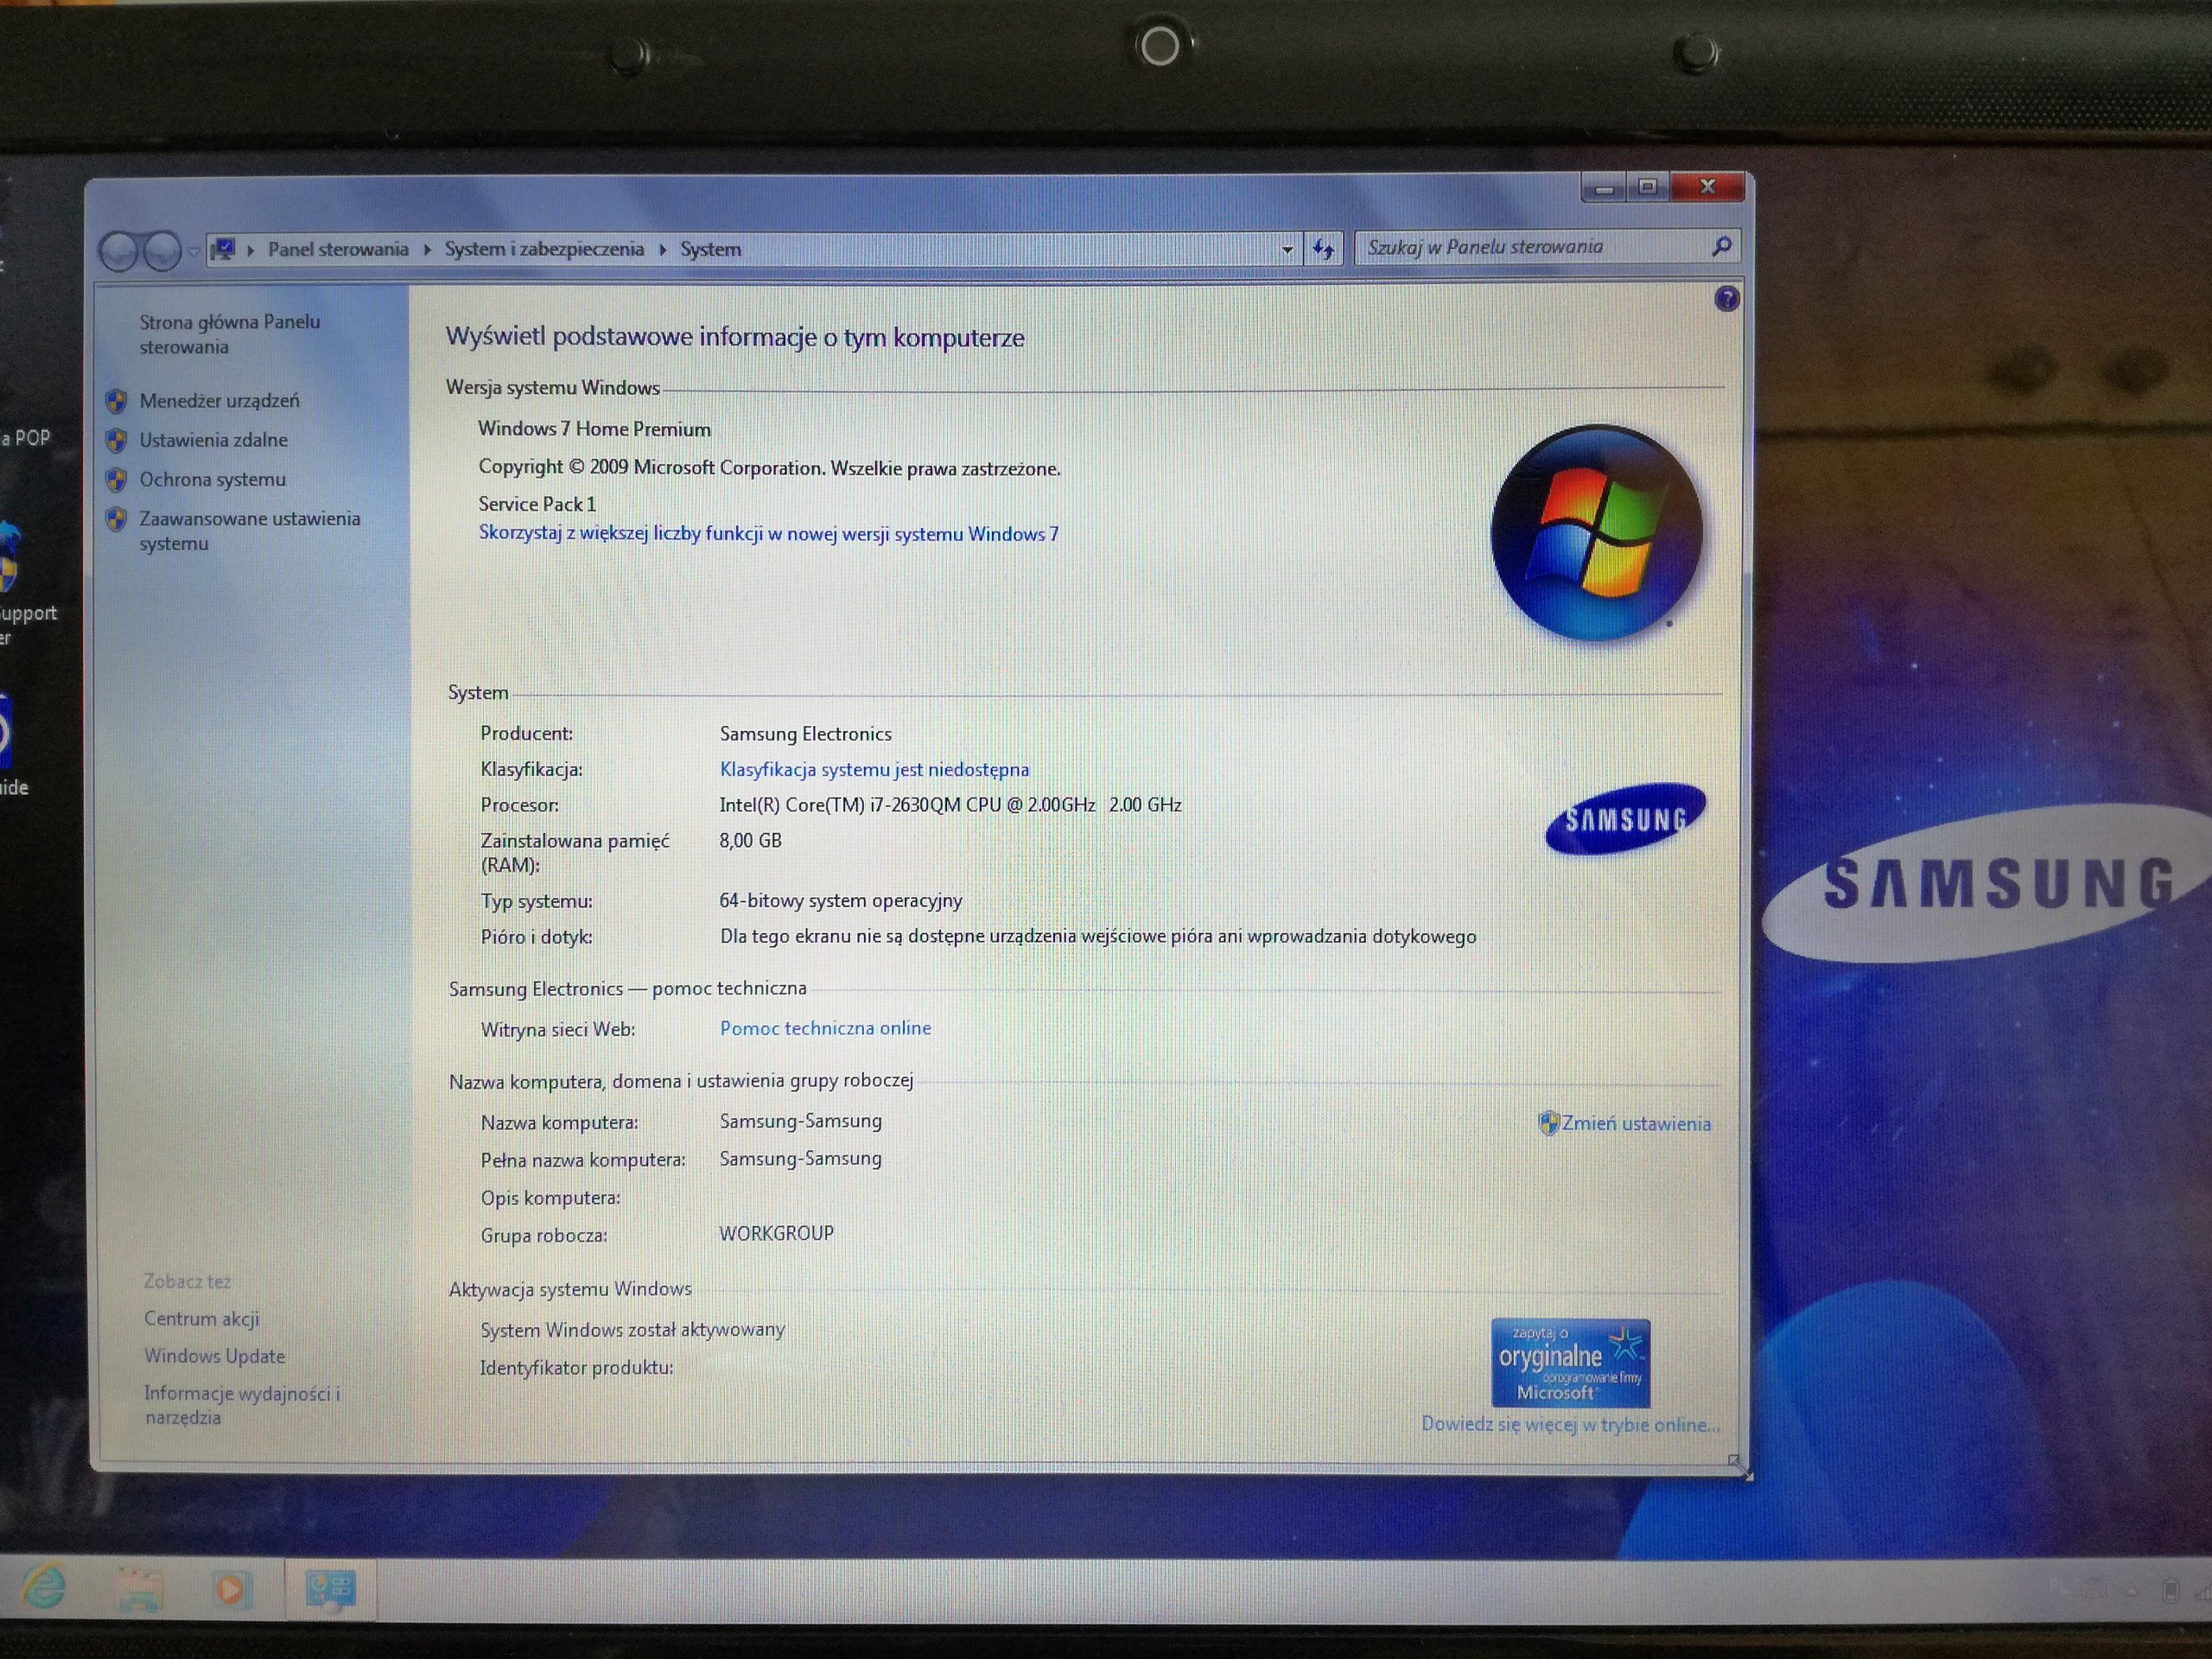Go to Strona główna Panelu sterowania
Screen dimensions: 2212x1659
[x=229, y=334]
